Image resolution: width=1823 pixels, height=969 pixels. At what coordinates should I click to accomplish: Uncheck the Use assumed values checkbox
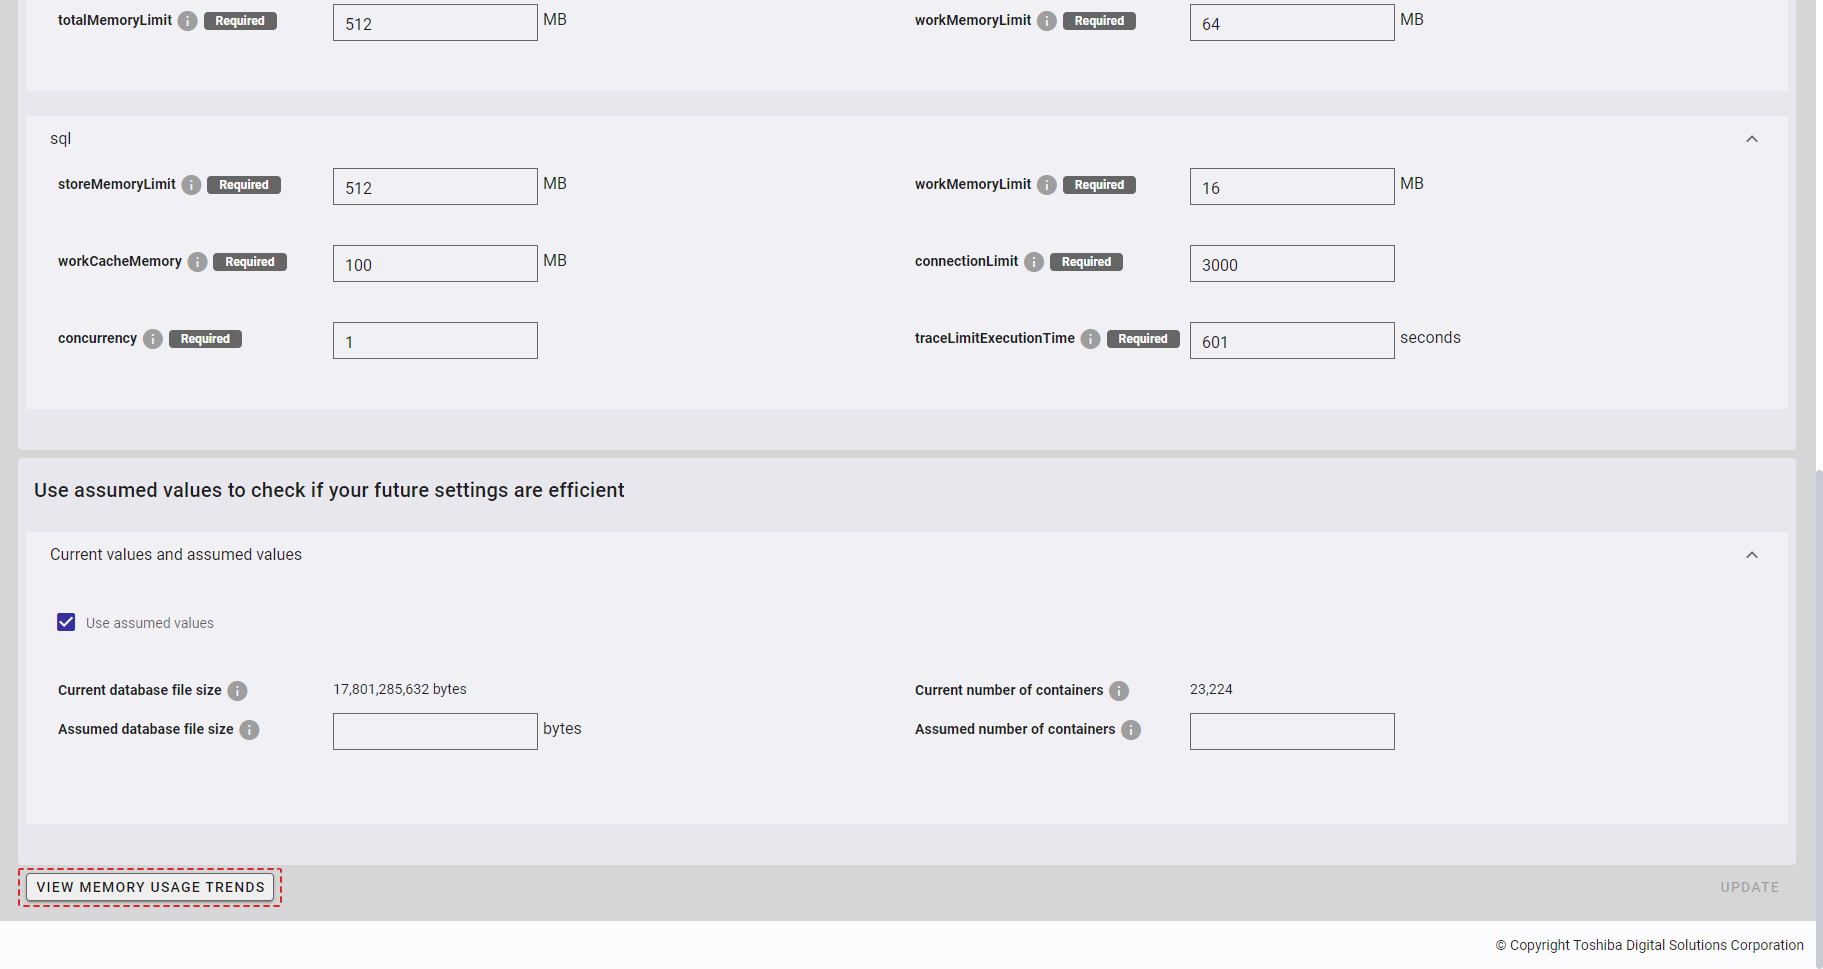(66, 622)
